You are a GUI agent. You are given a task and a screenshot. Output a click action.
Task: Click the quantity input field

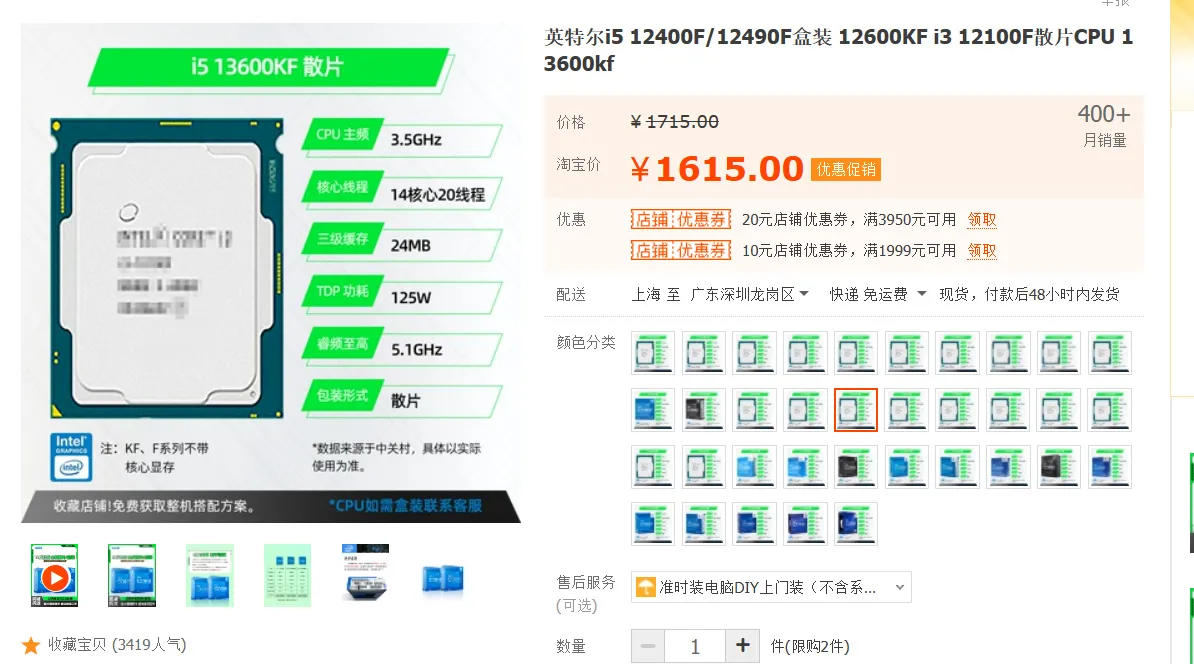click(695, 646)
